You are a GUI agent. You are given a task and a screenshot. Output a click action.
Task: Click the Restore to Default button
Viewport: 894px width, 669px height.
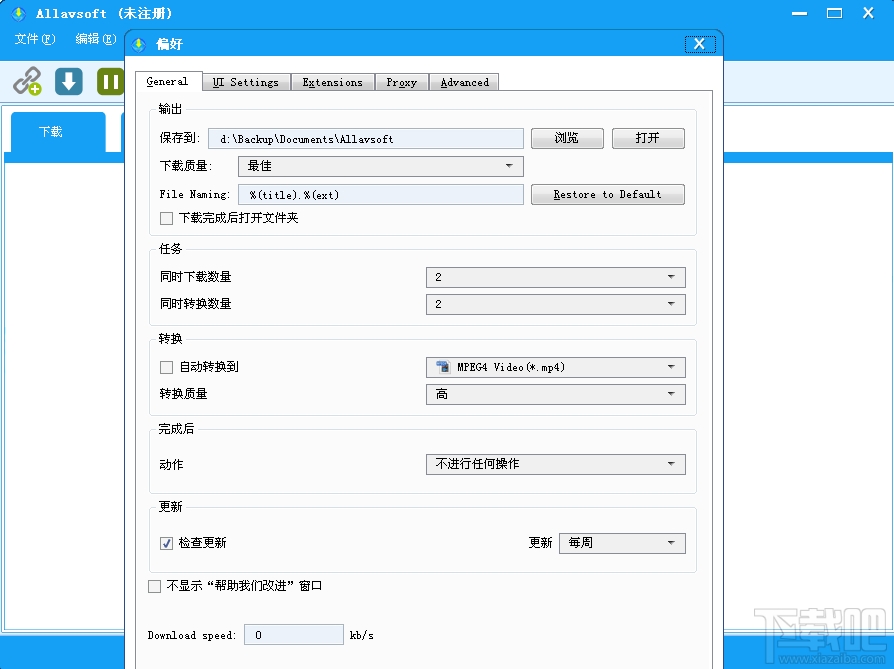click(607, 194)
